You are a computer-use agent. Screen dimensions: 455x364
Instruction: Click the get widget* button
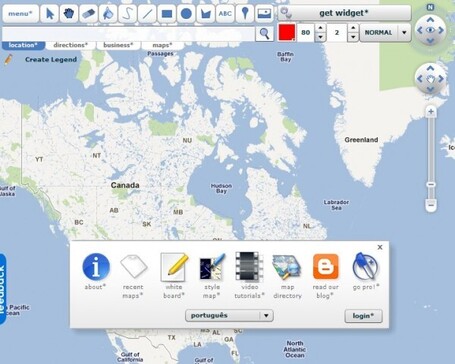click(344, 13)
